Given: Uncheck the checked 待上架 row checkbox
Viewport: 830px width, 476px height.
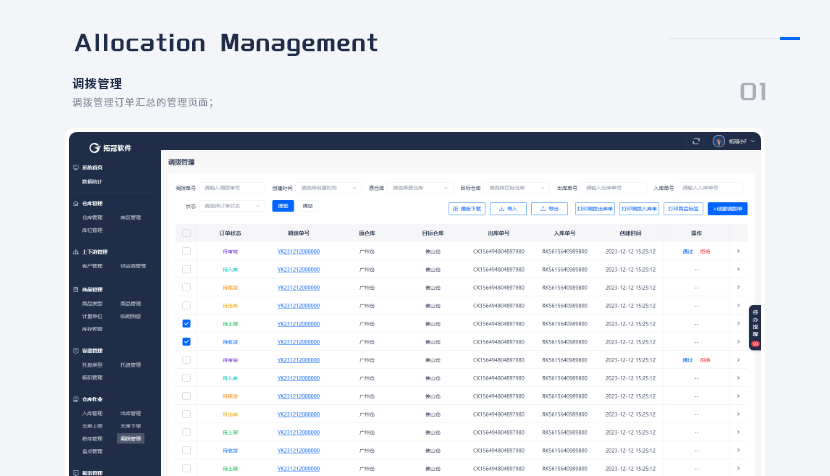Looking at the screenshot, I should tap(186, 323).
